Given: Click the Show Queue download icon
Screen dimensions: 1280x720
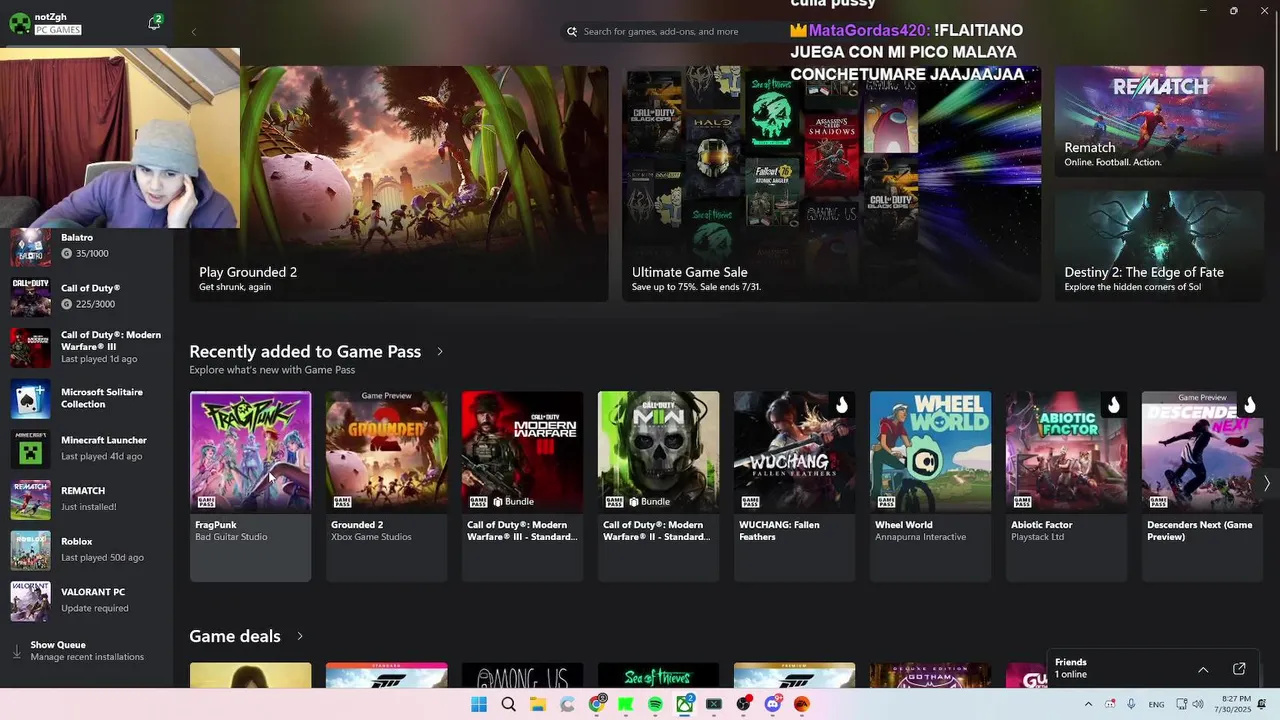Looking at the screenshot, I should click(x=16, y=651).
